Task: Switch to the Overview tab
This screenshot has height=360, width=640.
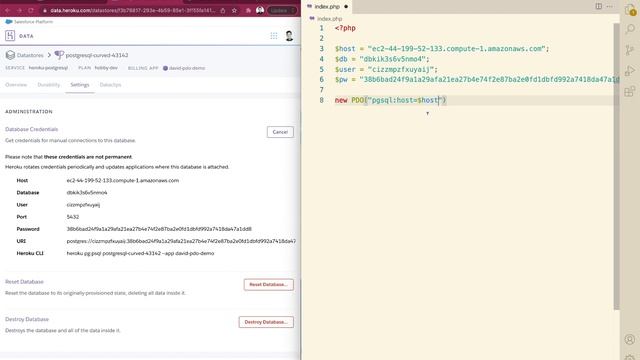Action: pyautogui.click(x=16, y=84)
